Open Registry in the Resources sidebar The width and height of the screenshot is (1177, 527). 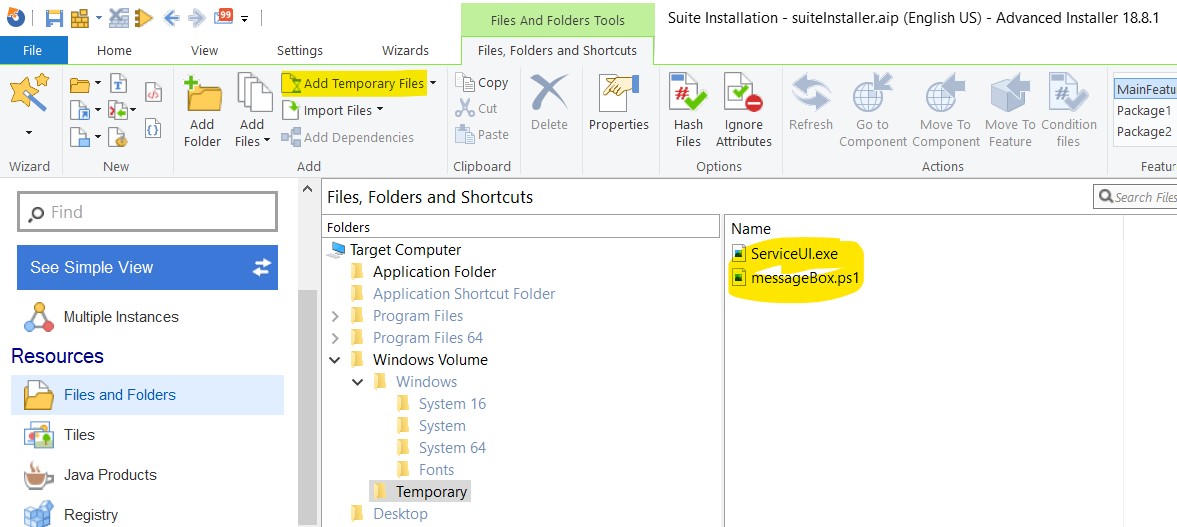click(90, 515)
